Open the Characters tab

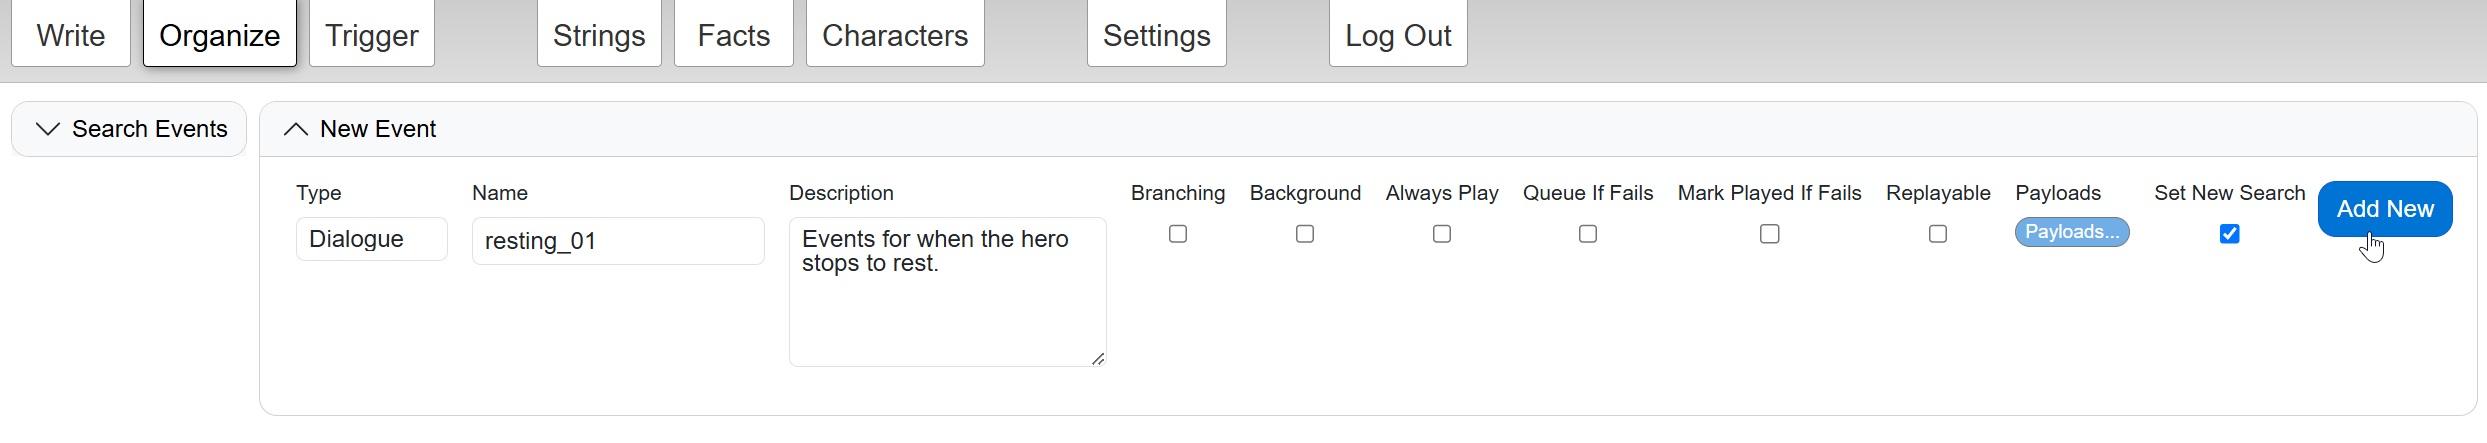[895, 35]
